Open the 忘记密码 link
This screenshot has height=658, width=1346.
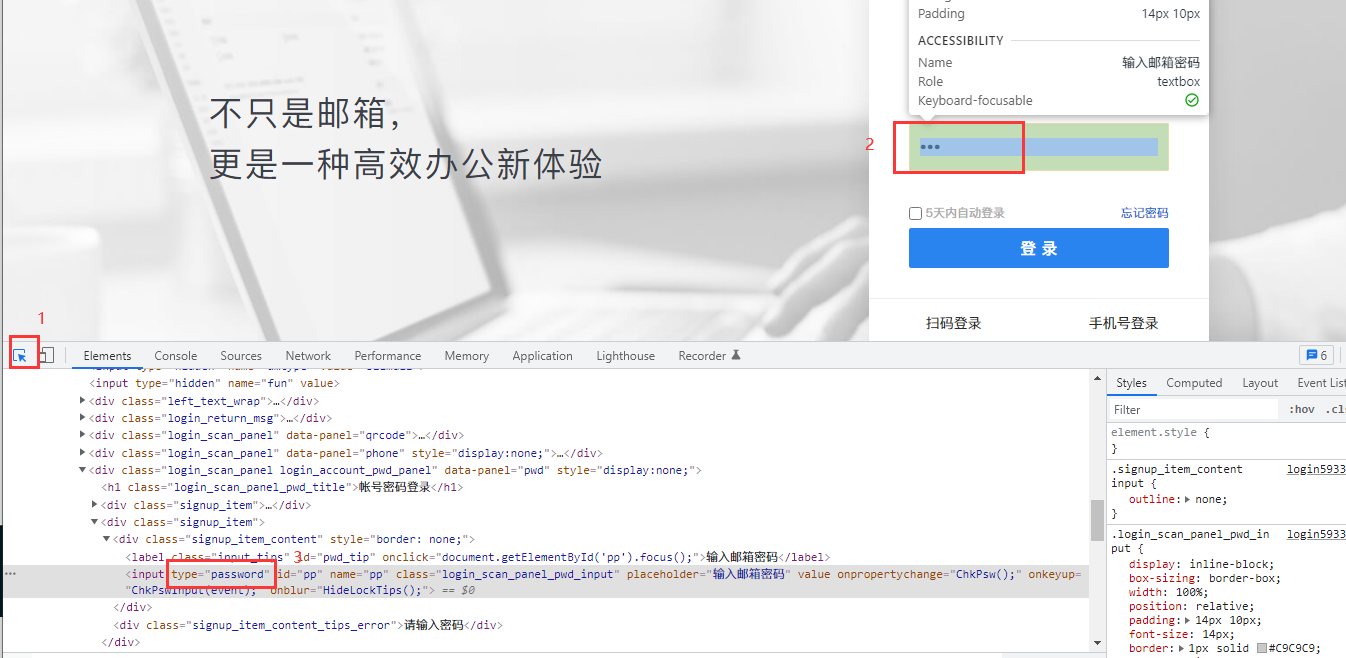[1144, 213]
